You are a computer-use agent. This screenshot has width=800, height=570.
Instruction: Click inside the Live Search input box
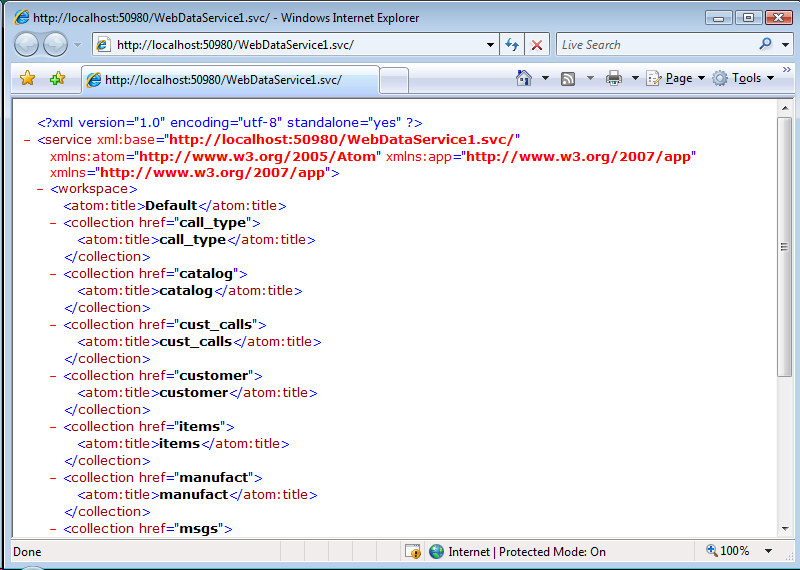tap(655, 45)
